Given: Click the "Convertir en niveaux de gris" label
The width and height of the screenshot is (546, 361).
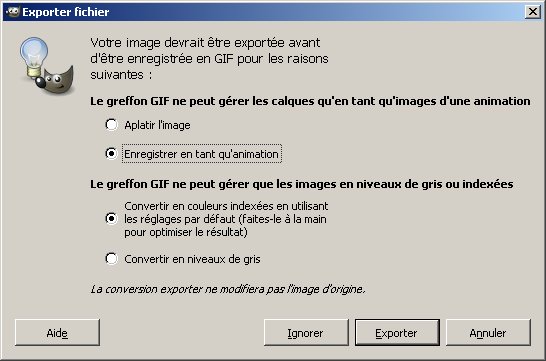Looking at the screenshot, I should (192, 259).
